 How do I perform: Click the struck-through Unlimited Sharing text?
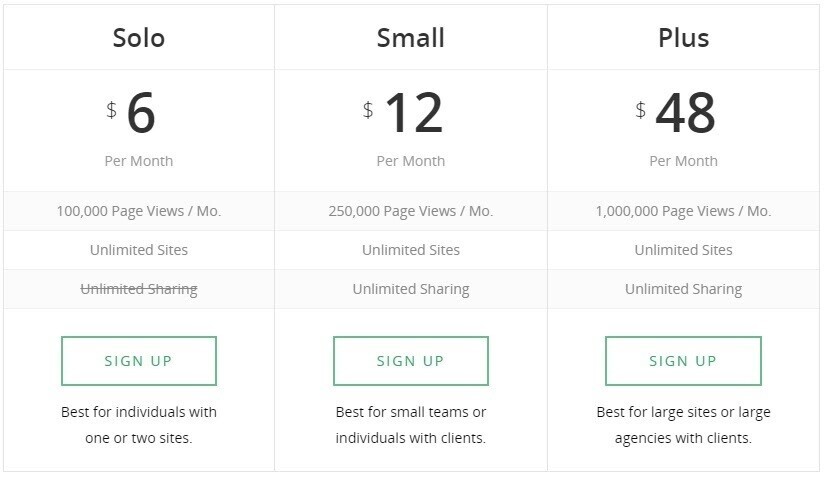click(x=139, y=289)
